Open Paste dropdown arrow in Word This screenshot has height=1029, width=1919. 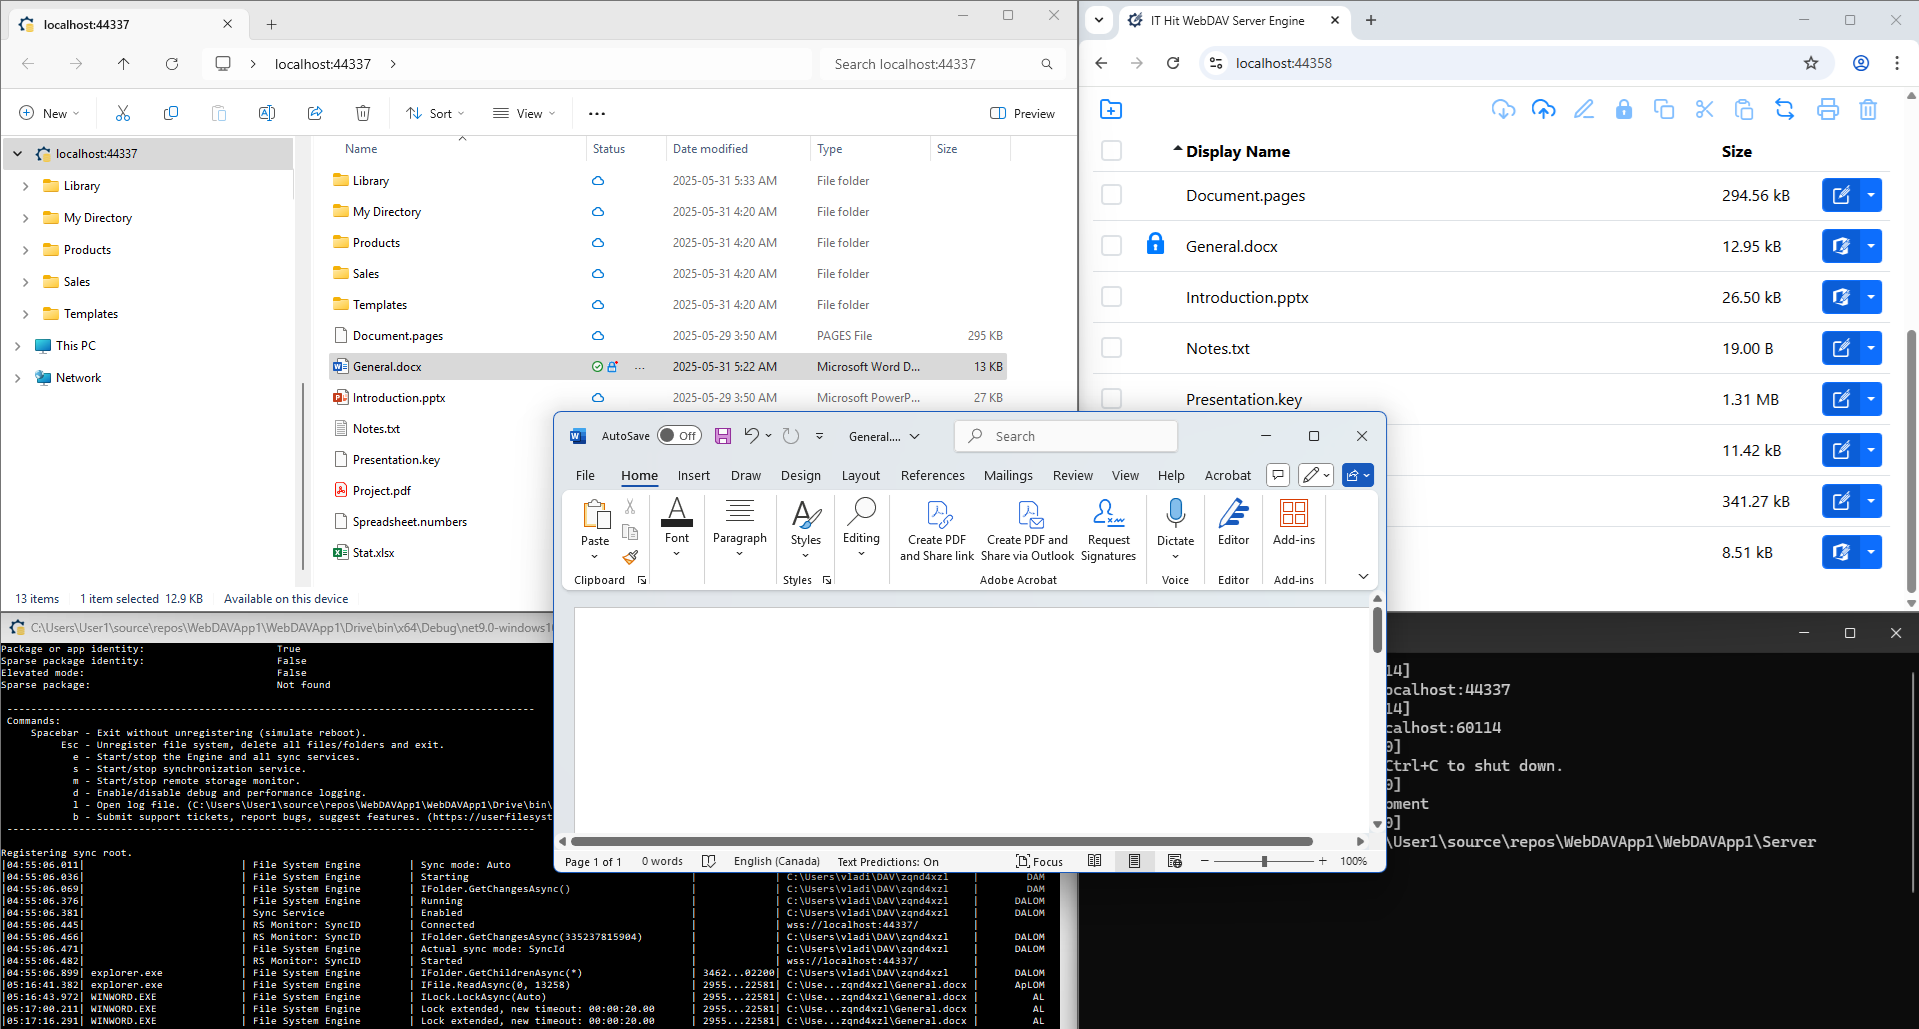pyautogui.click(x=595, y=556)
